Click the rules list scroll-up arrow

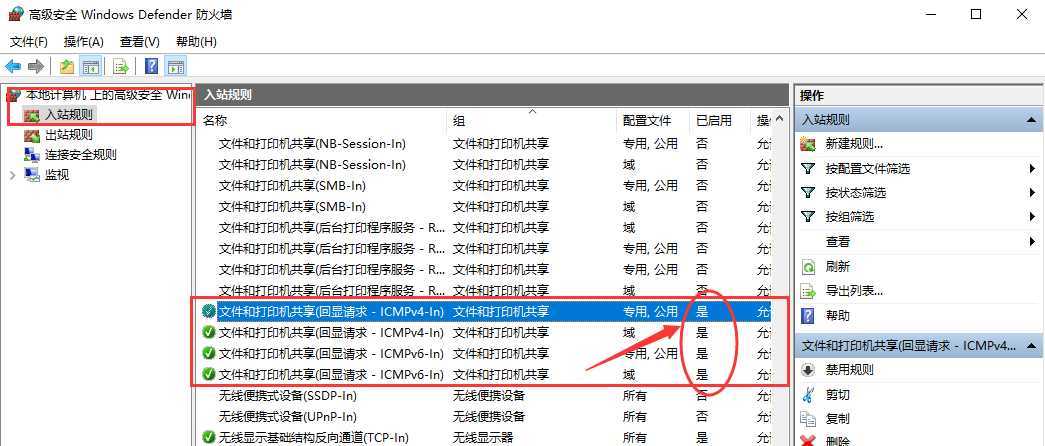(780, 121)
